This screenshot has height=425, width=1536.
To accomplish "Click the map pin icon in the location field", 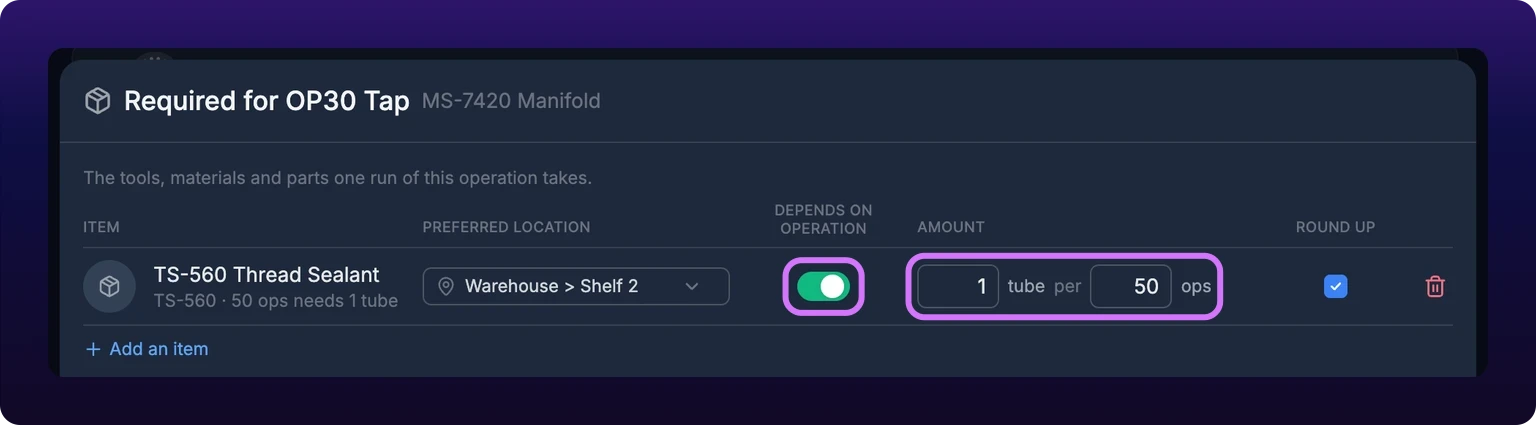I will 446,287.
